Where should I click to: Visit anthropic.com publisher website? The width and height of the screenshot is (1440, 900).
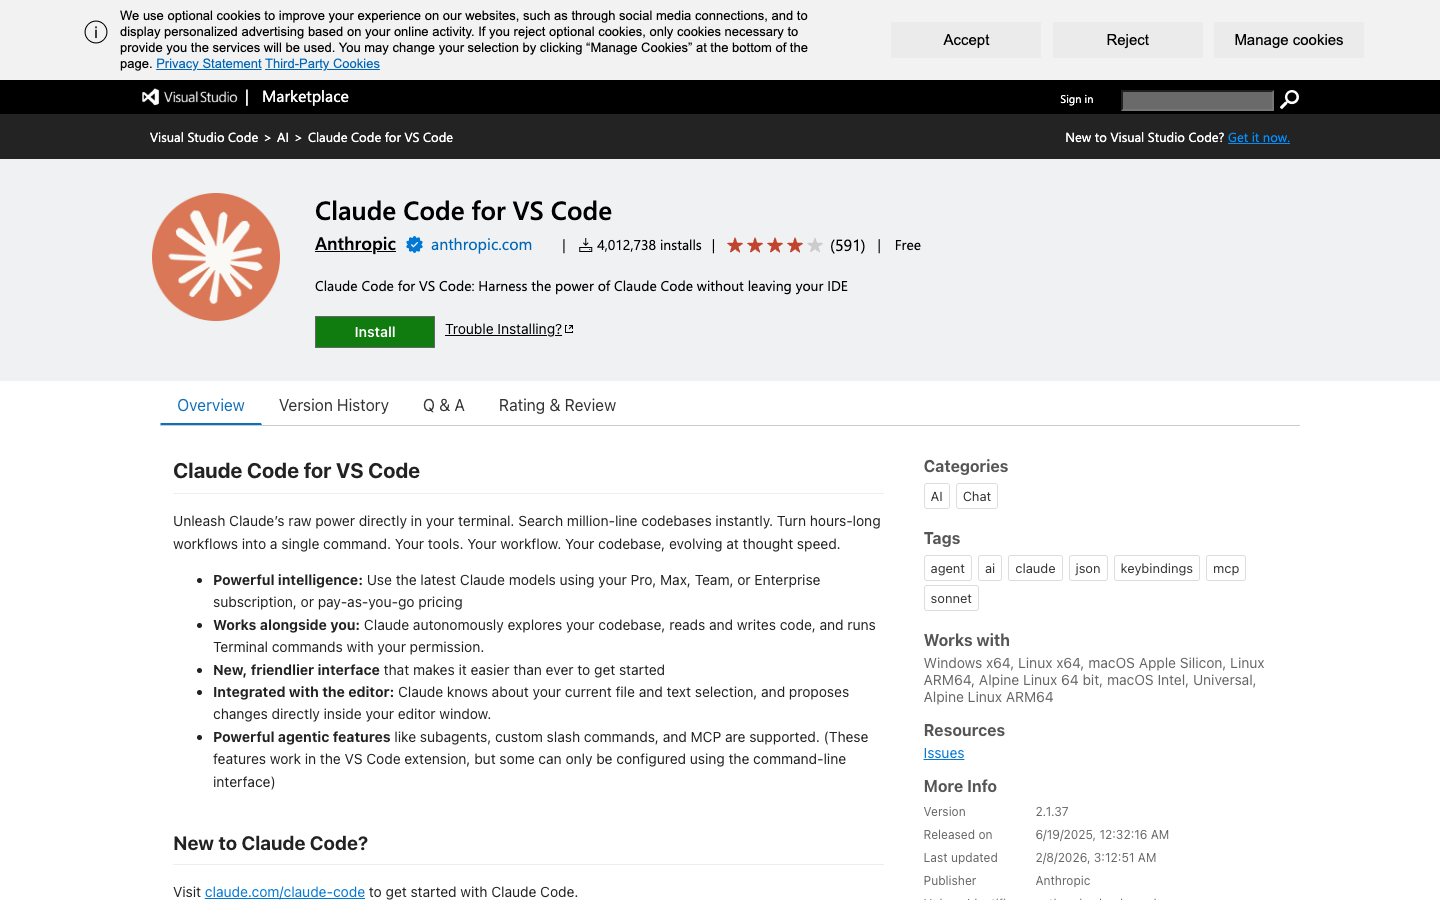[x=481, y=244]
